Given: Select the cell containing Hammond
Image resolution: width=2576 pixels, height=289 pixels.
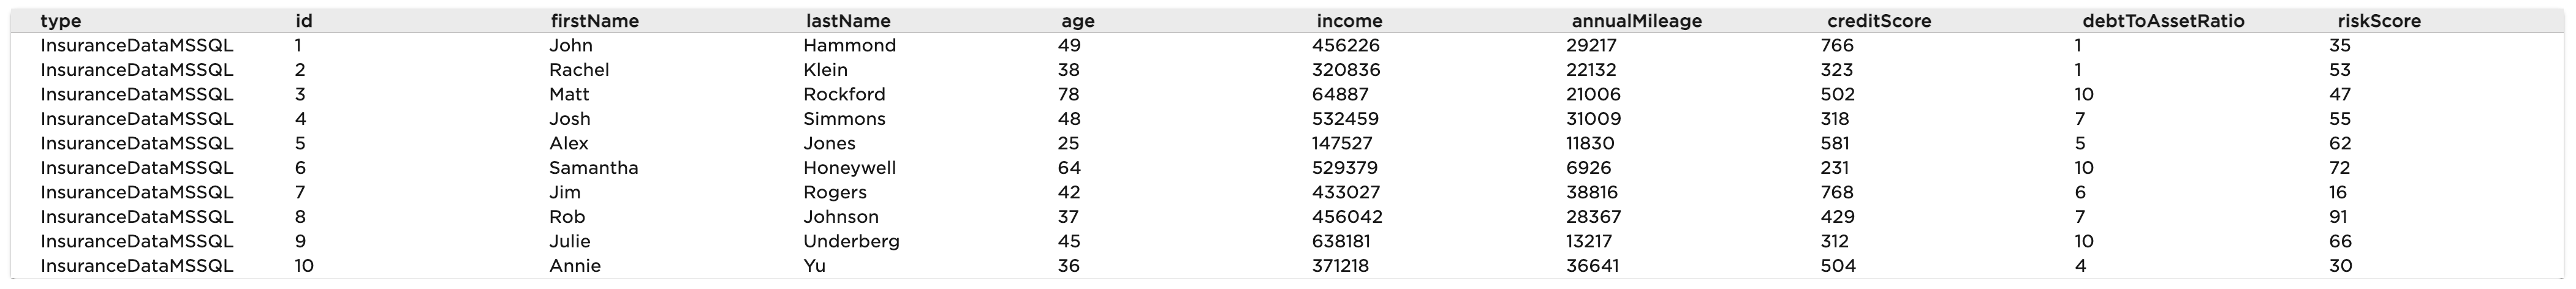Looking at the screenshot, I should point(849,46).
